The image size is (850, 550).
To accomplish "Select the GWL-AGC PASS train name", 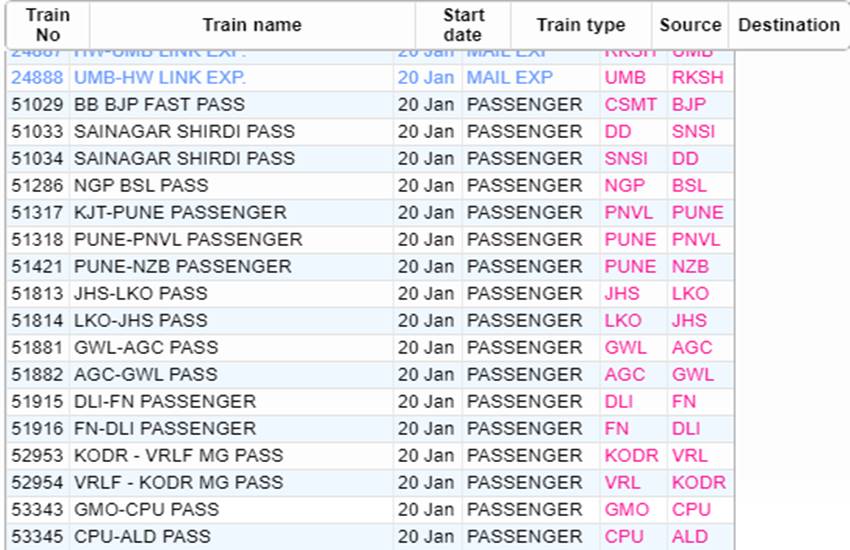I will (145, 347).
